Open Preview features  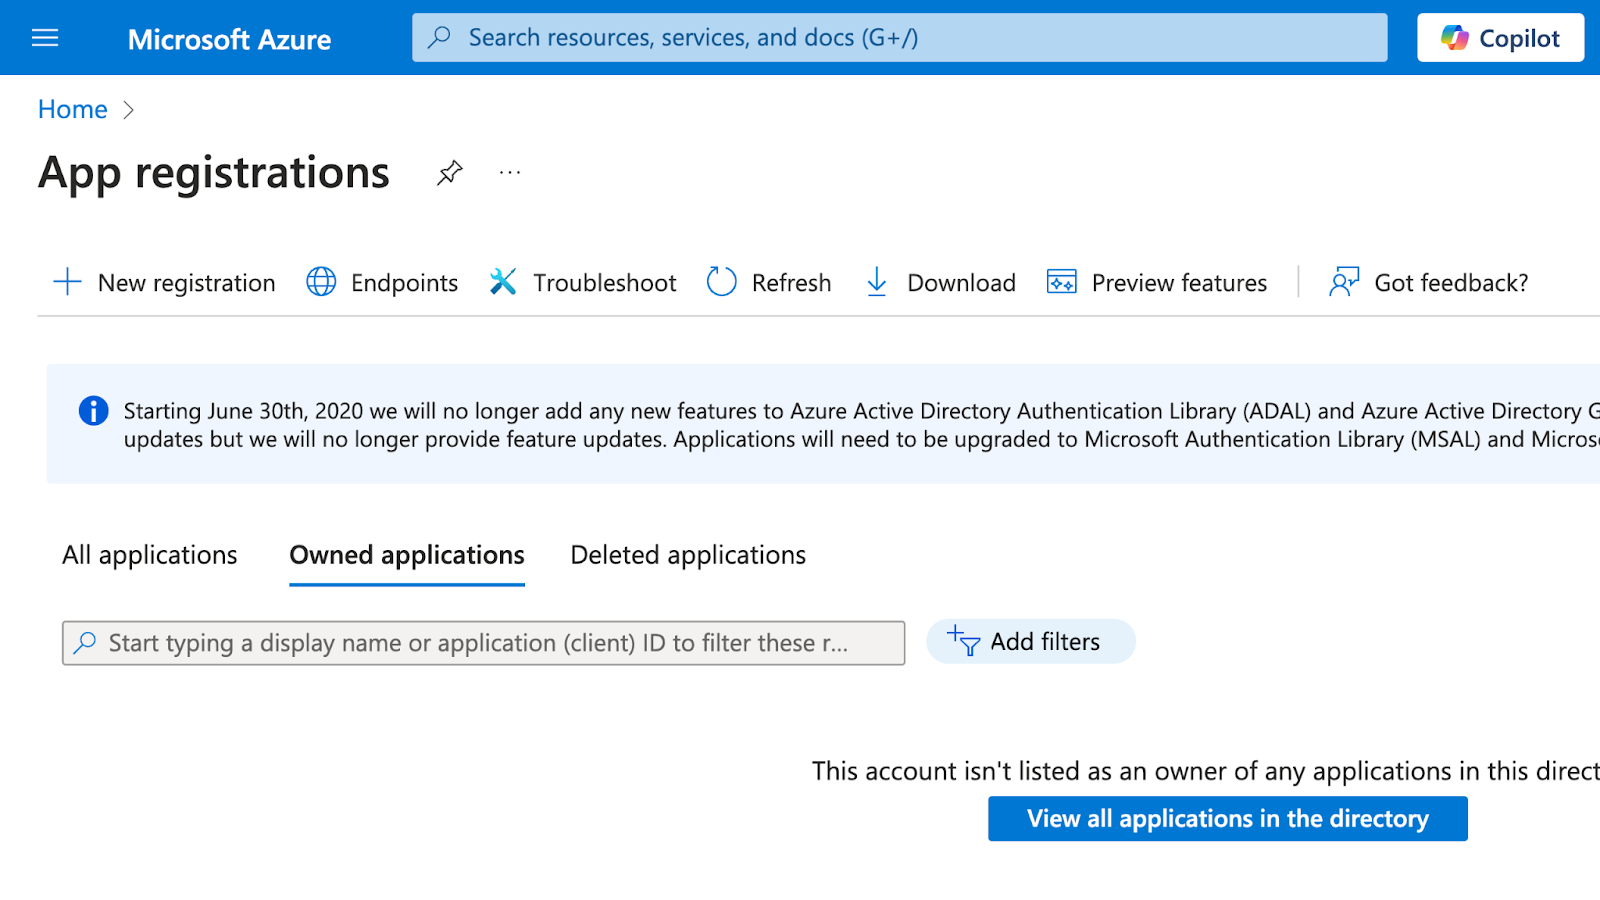click(1157, 283)
